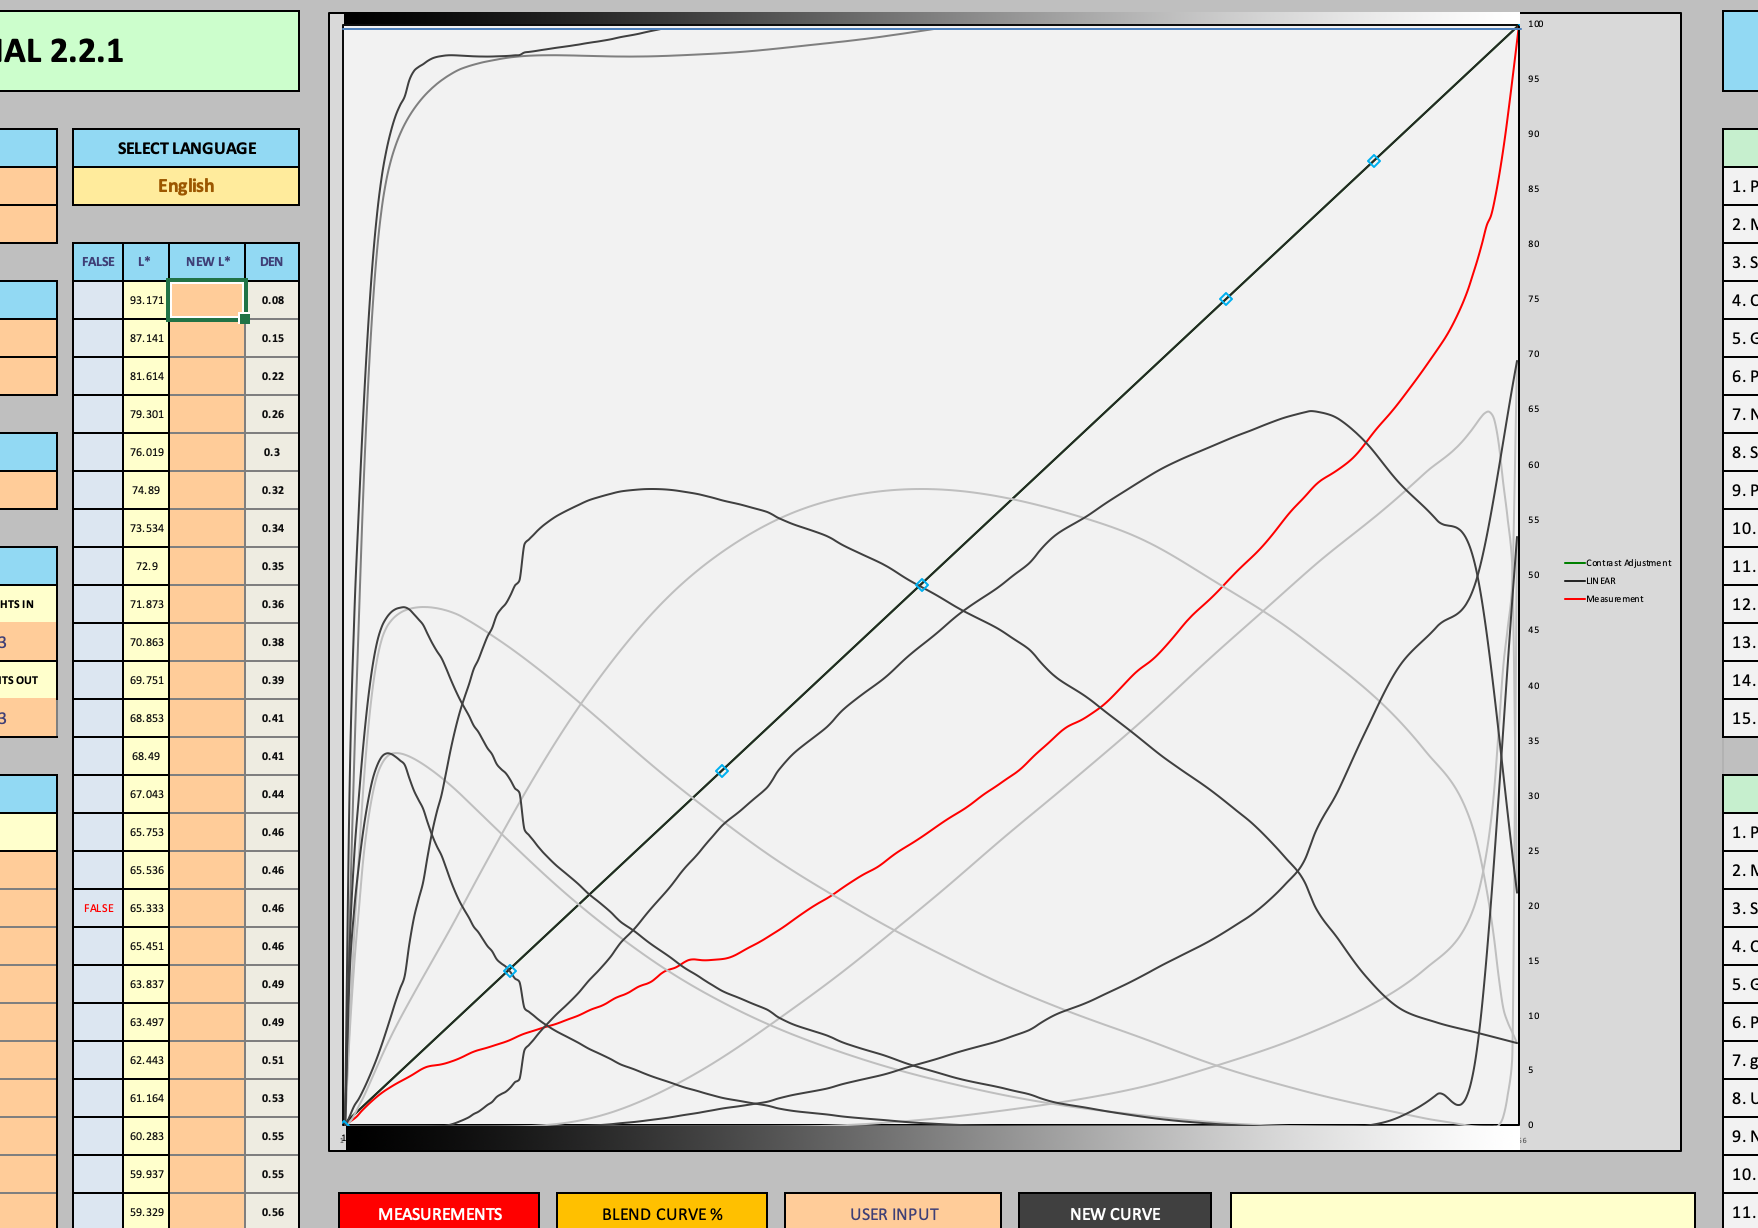Toggle the checkbox cell left of L* 87.141

click(x=98, y=338)
